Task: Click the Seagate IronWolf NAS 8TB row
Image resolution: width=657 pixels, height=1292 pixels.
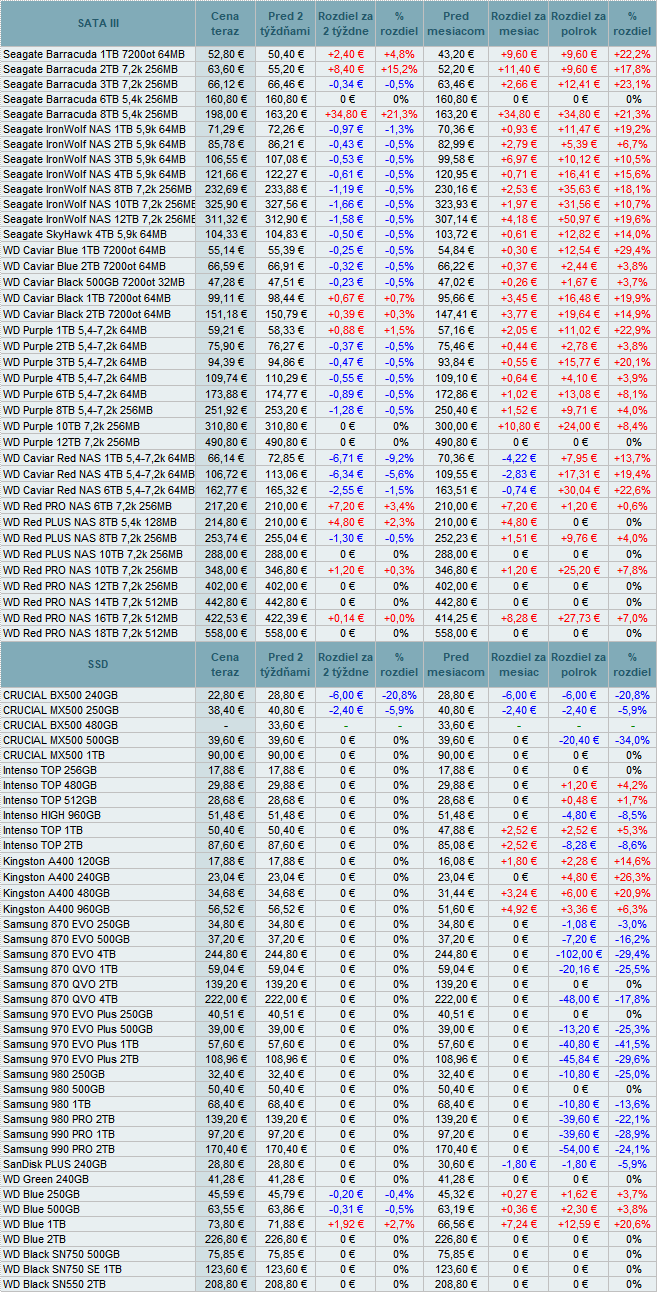Action: pyautogui.click(x=328, y=189)
